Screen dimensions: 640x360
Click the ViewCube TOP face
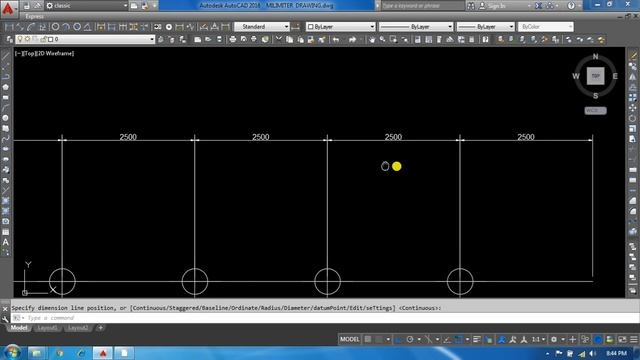point(596,76)
